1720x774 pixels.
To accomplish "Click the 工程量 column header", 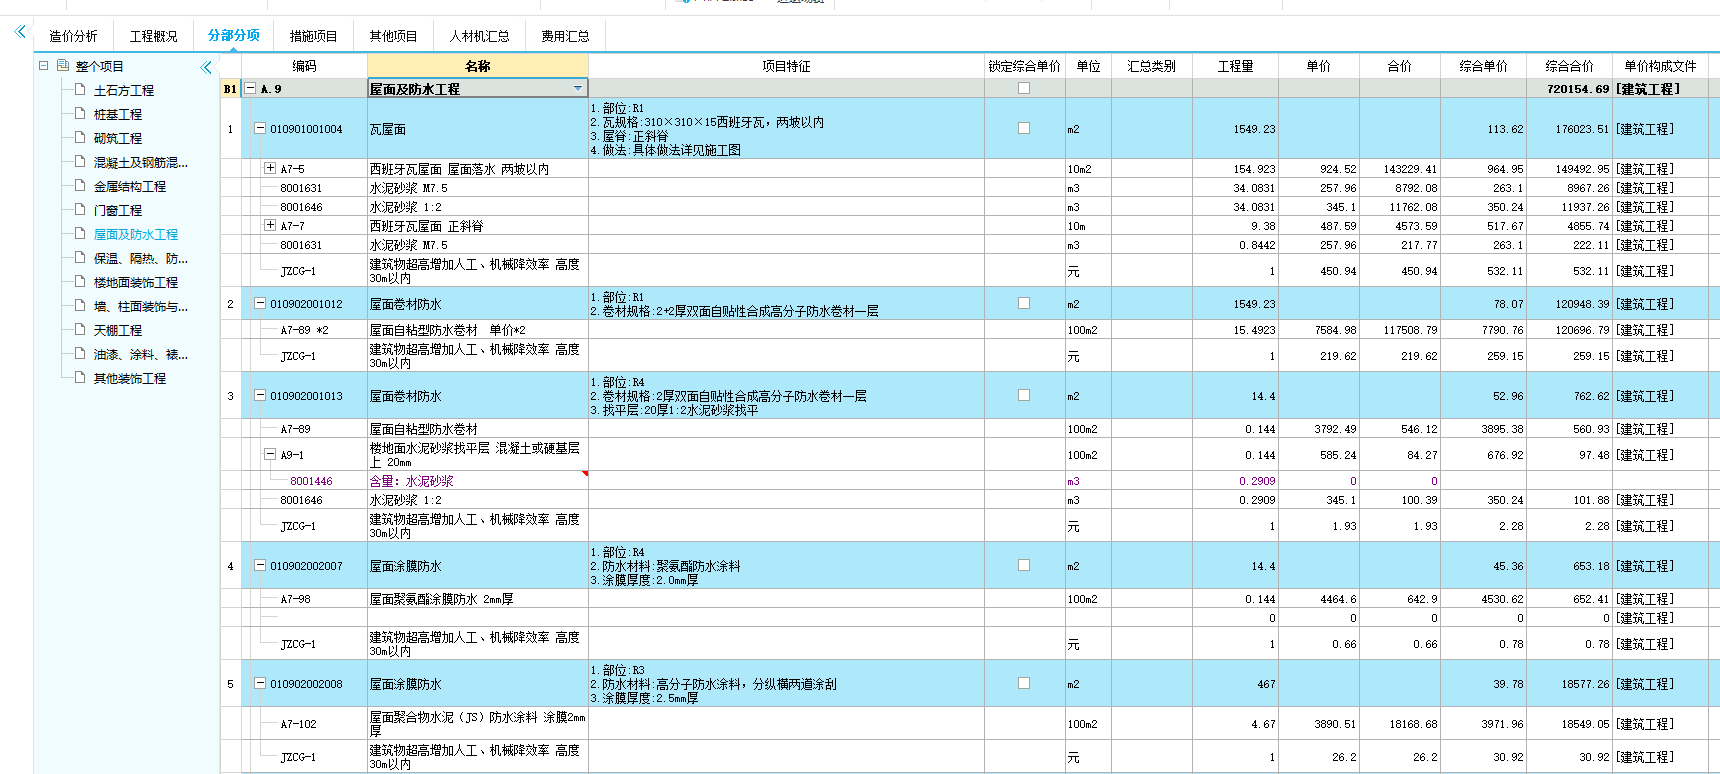I will [1235, 66].
